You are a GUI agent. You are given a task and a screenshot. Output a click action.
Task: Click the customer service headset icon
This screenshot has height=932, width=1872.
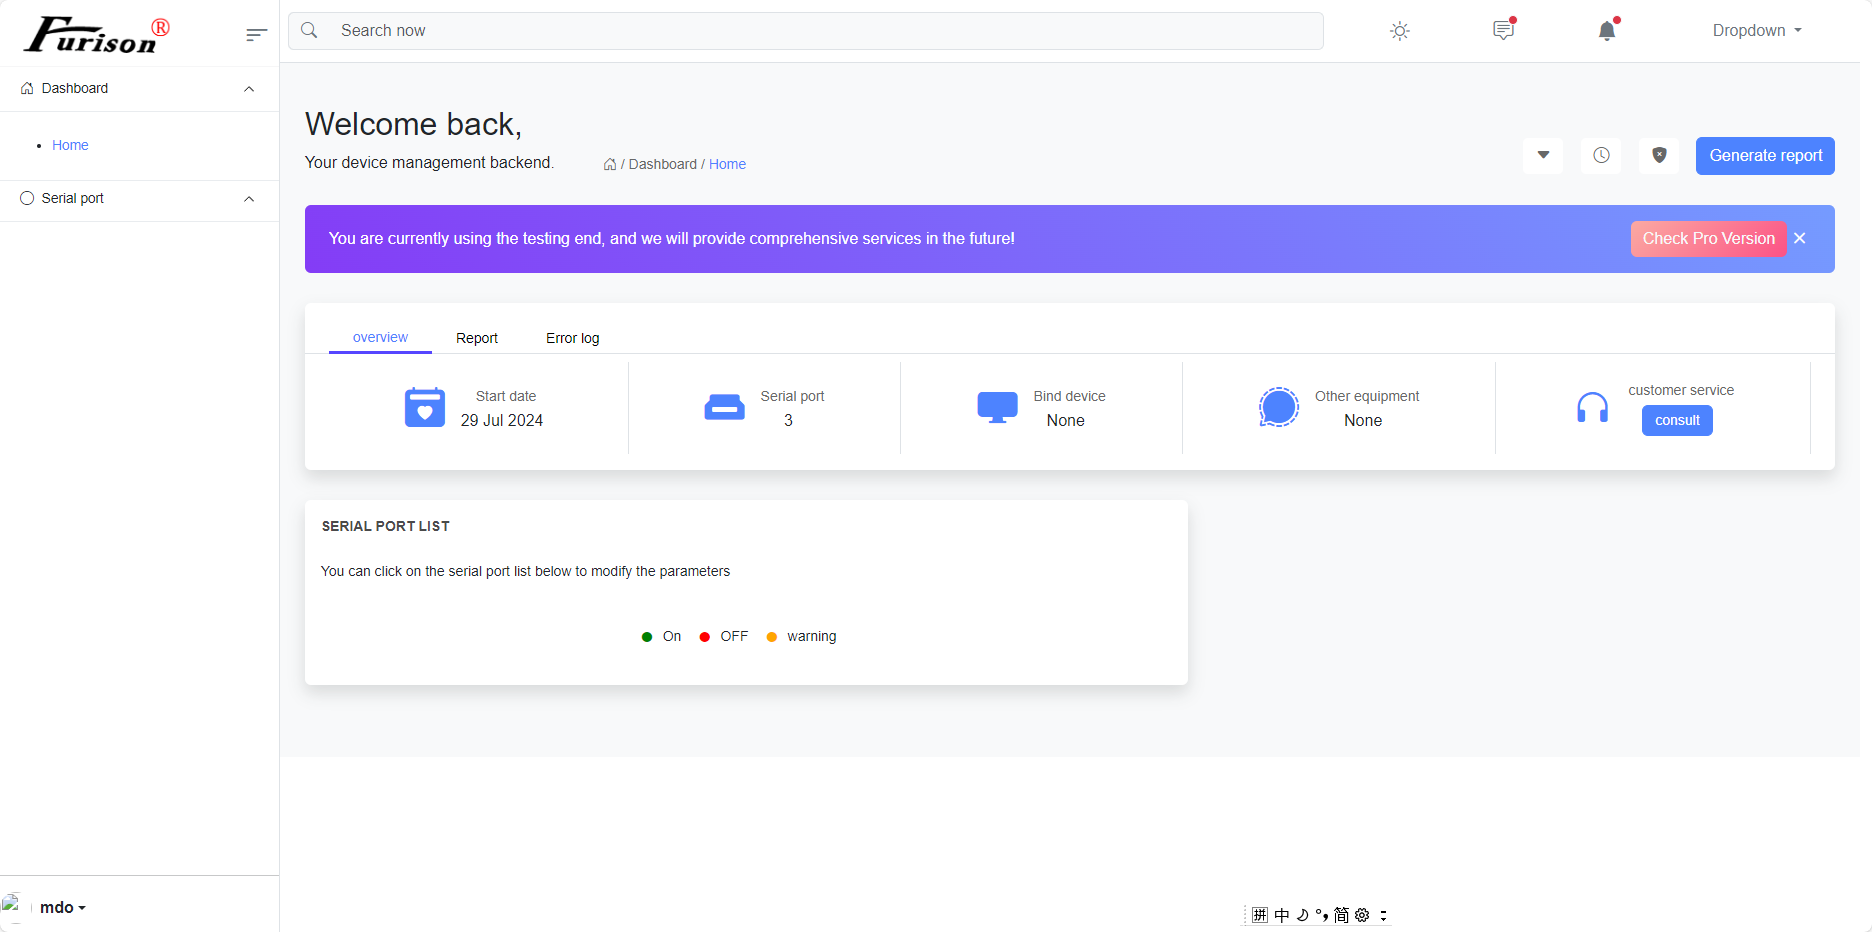click(1592, 408)
